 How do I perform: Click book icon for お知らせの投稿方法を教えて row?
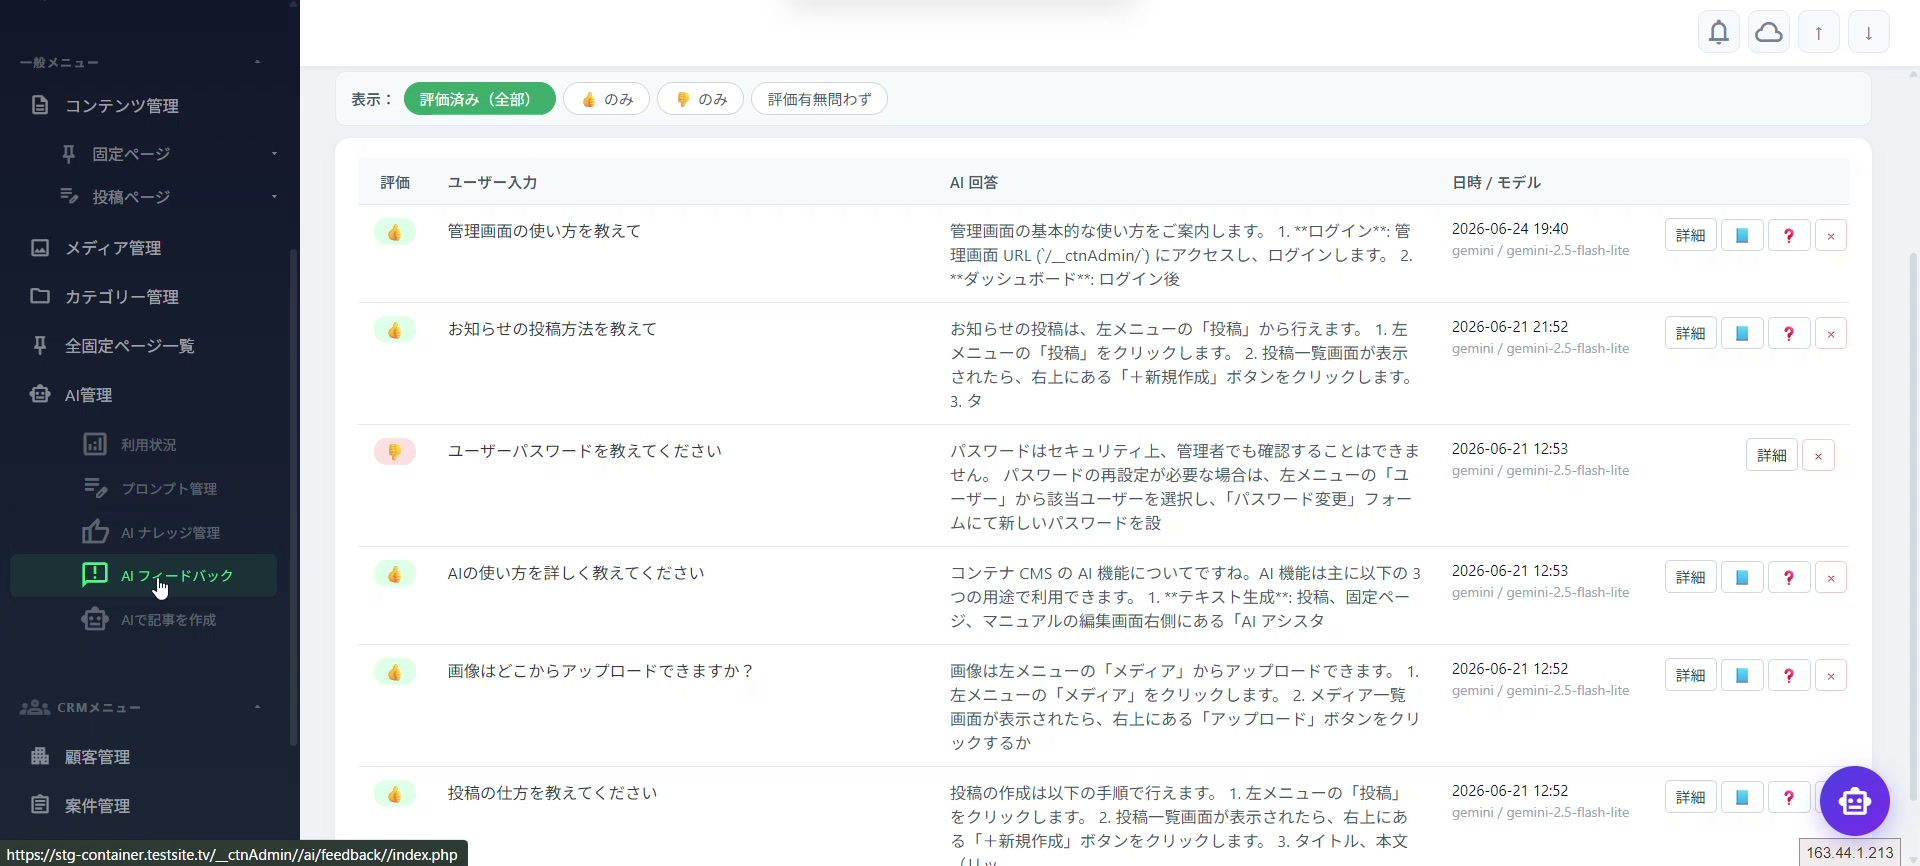pos(1741,333)
